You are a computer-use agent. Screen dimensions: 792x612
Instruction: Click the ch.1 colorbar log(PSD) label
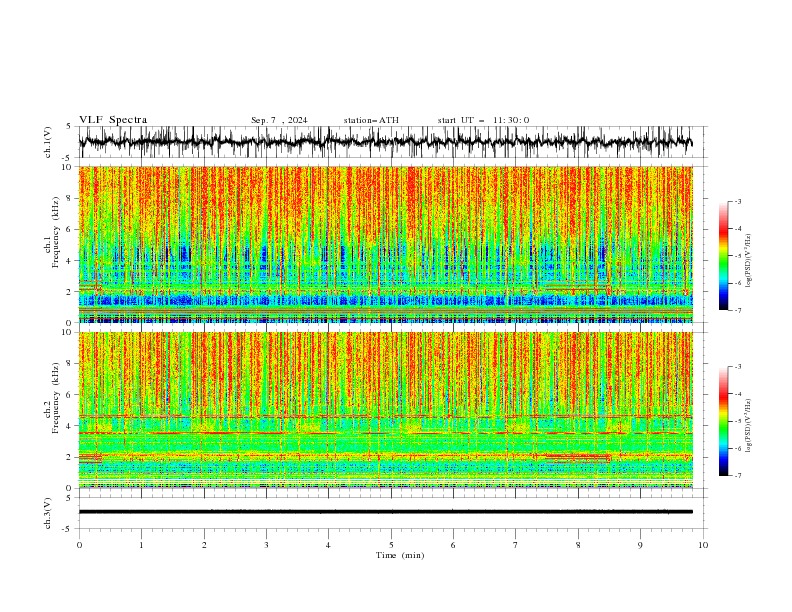749,261
